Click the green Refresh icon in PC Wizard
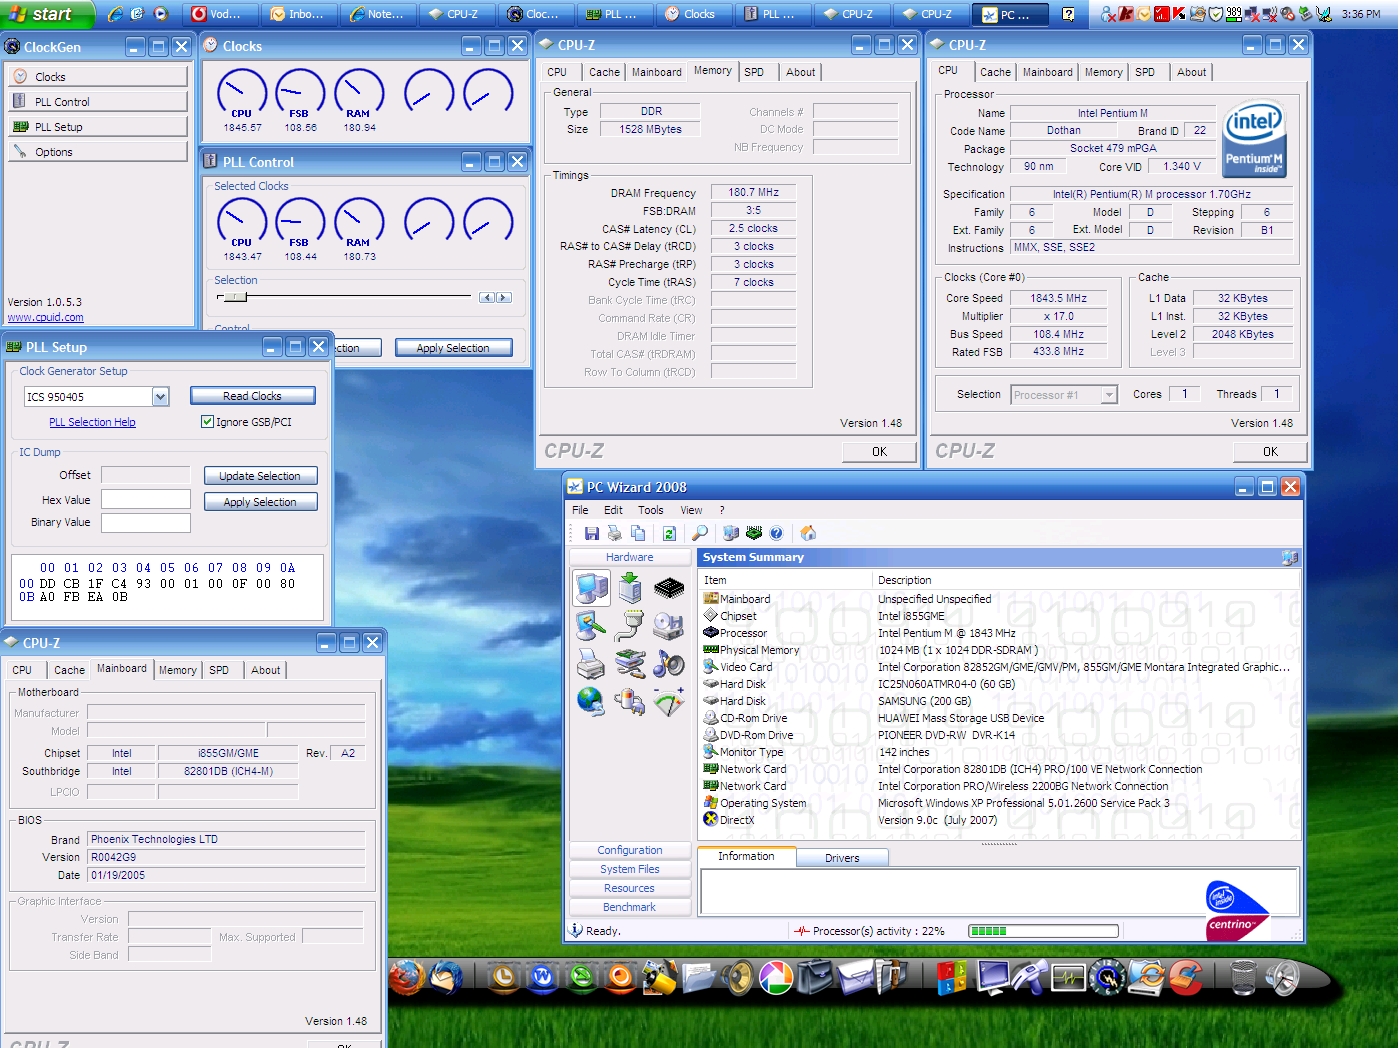 coord(669,533)
